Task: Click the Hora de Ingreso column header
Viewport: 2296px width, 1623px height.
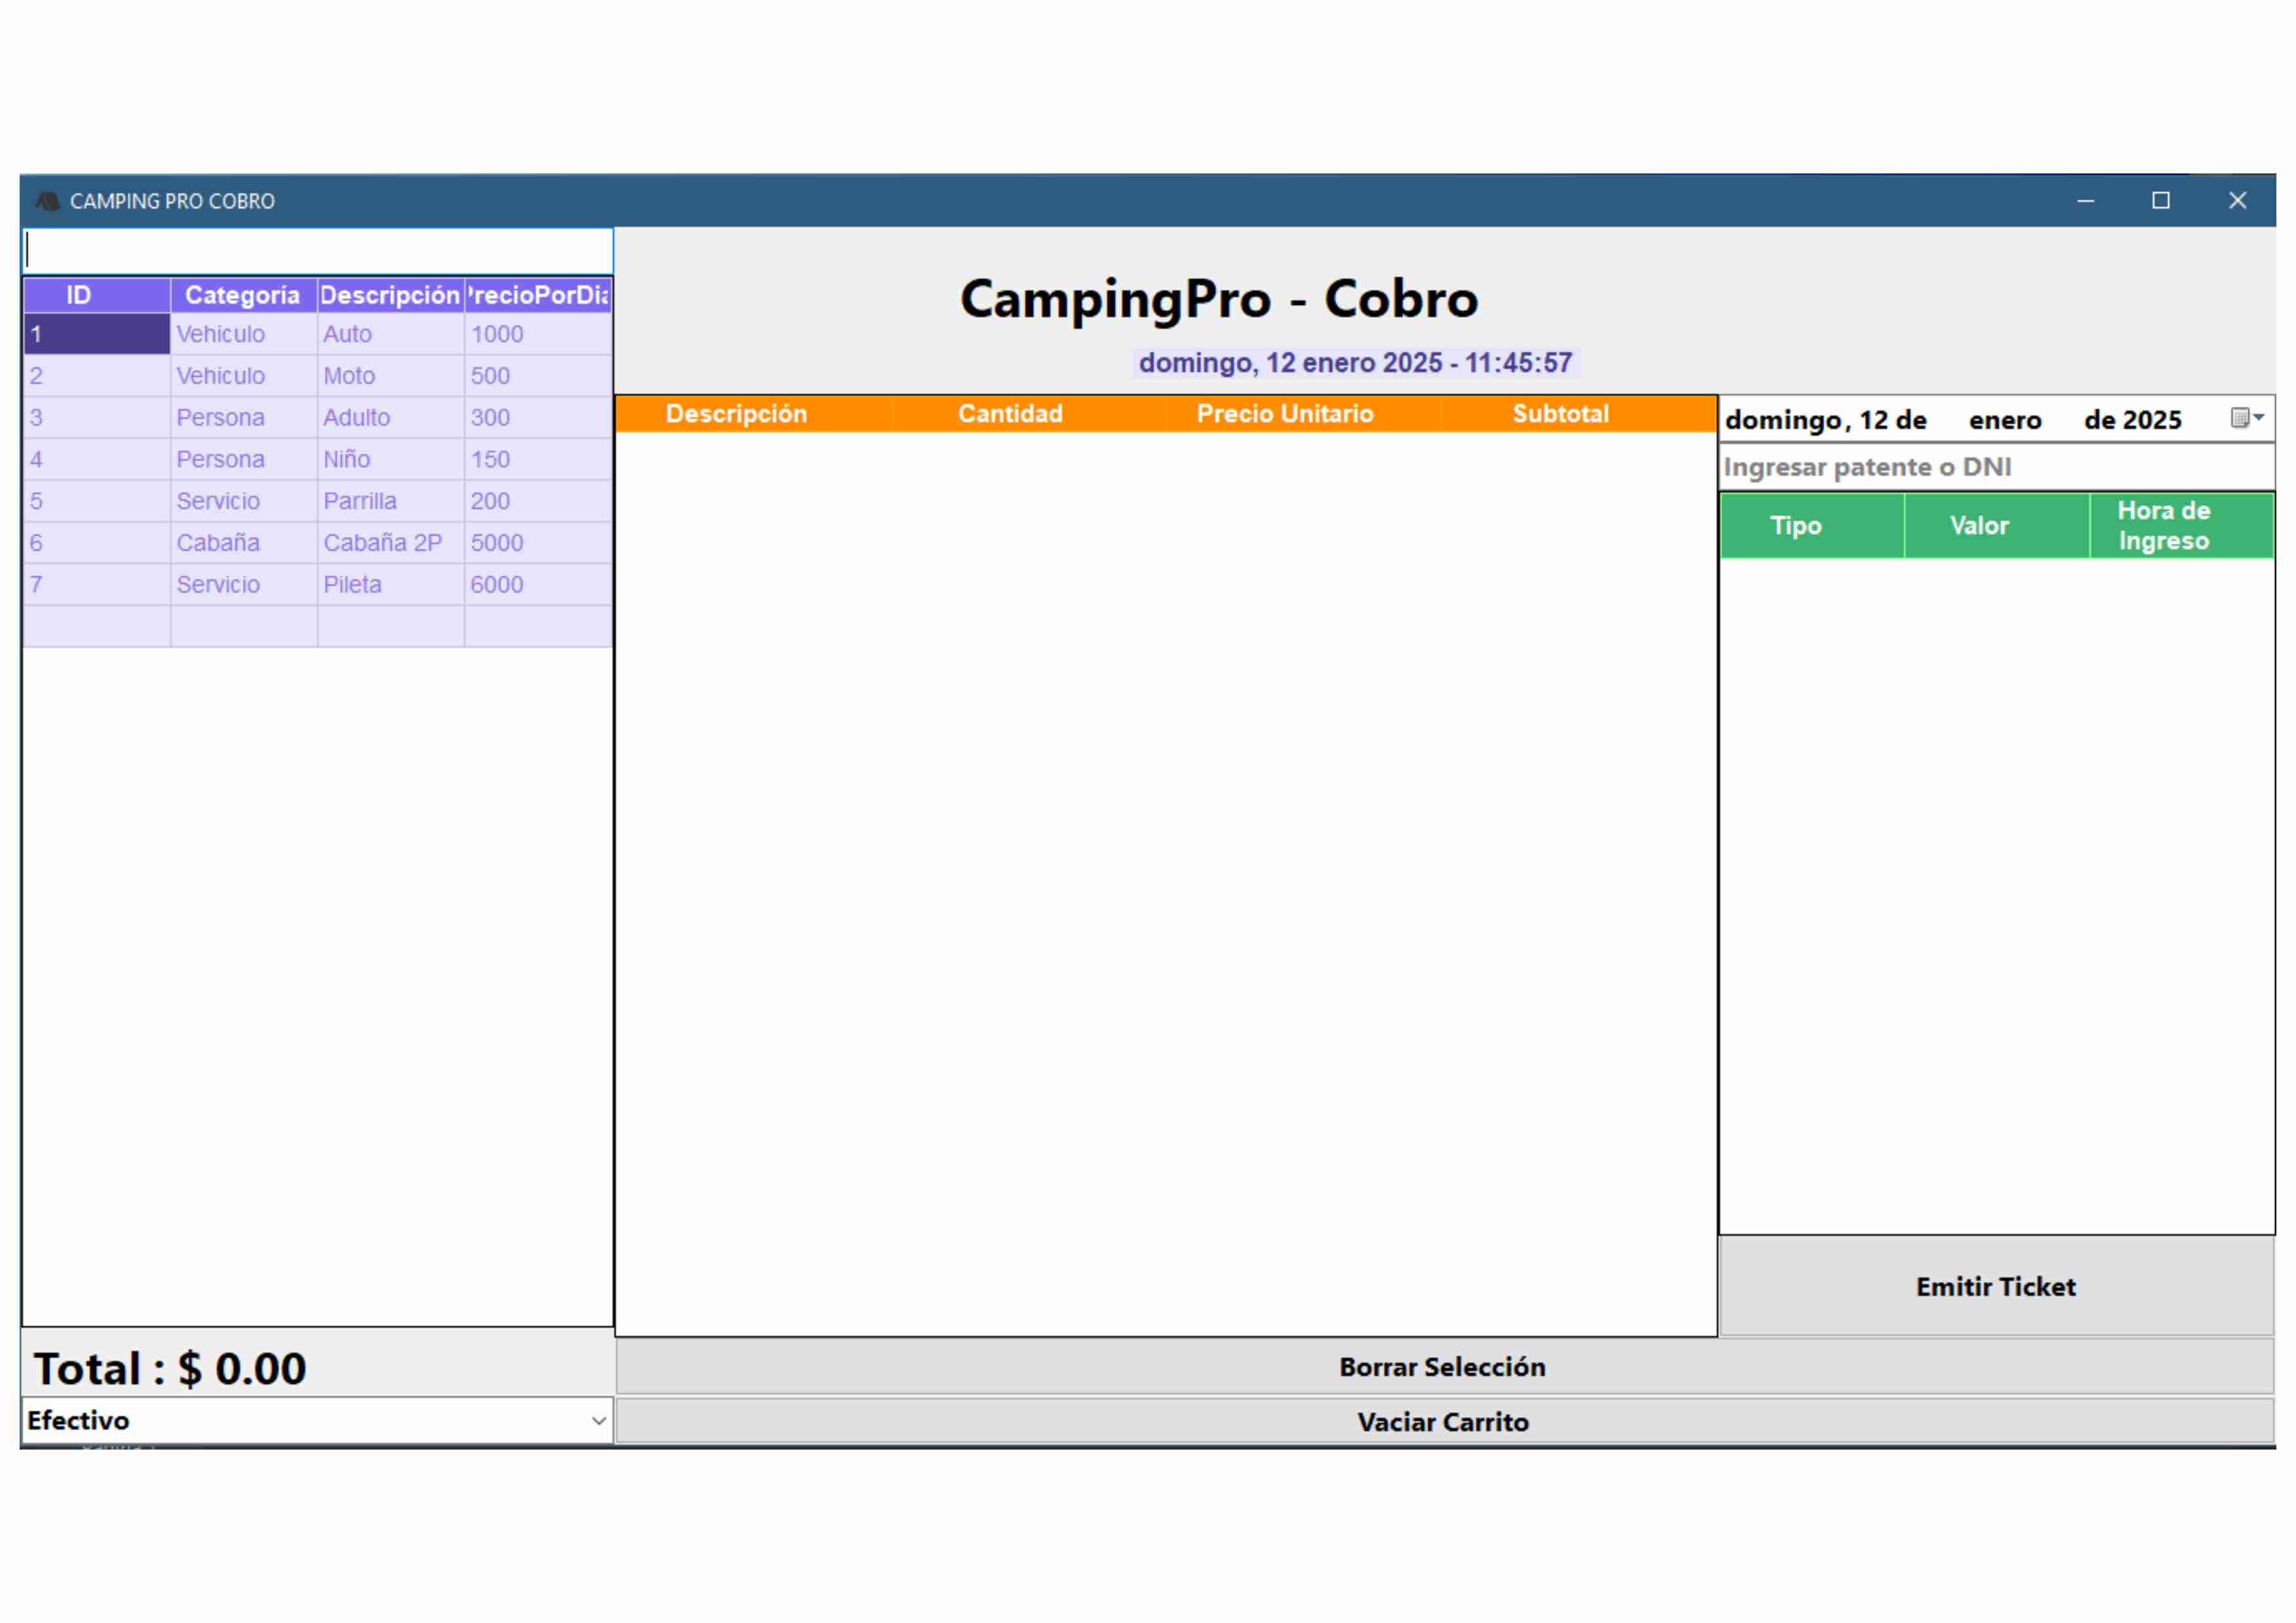Action: (2163, 525)
